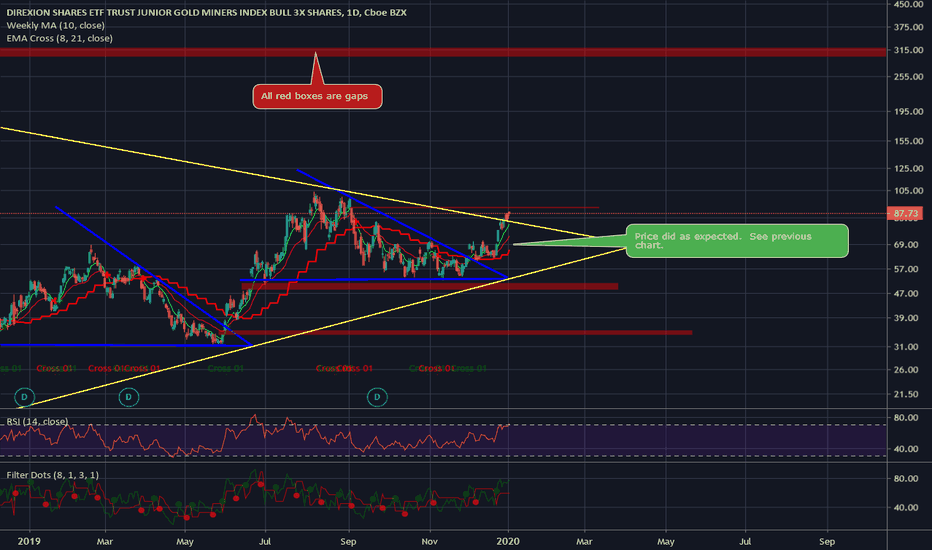Image resolution: width=932 pixels, height=550 pixels.
Task: Click the 2020 label on the time axis
Action: click(x=508, y=541)
